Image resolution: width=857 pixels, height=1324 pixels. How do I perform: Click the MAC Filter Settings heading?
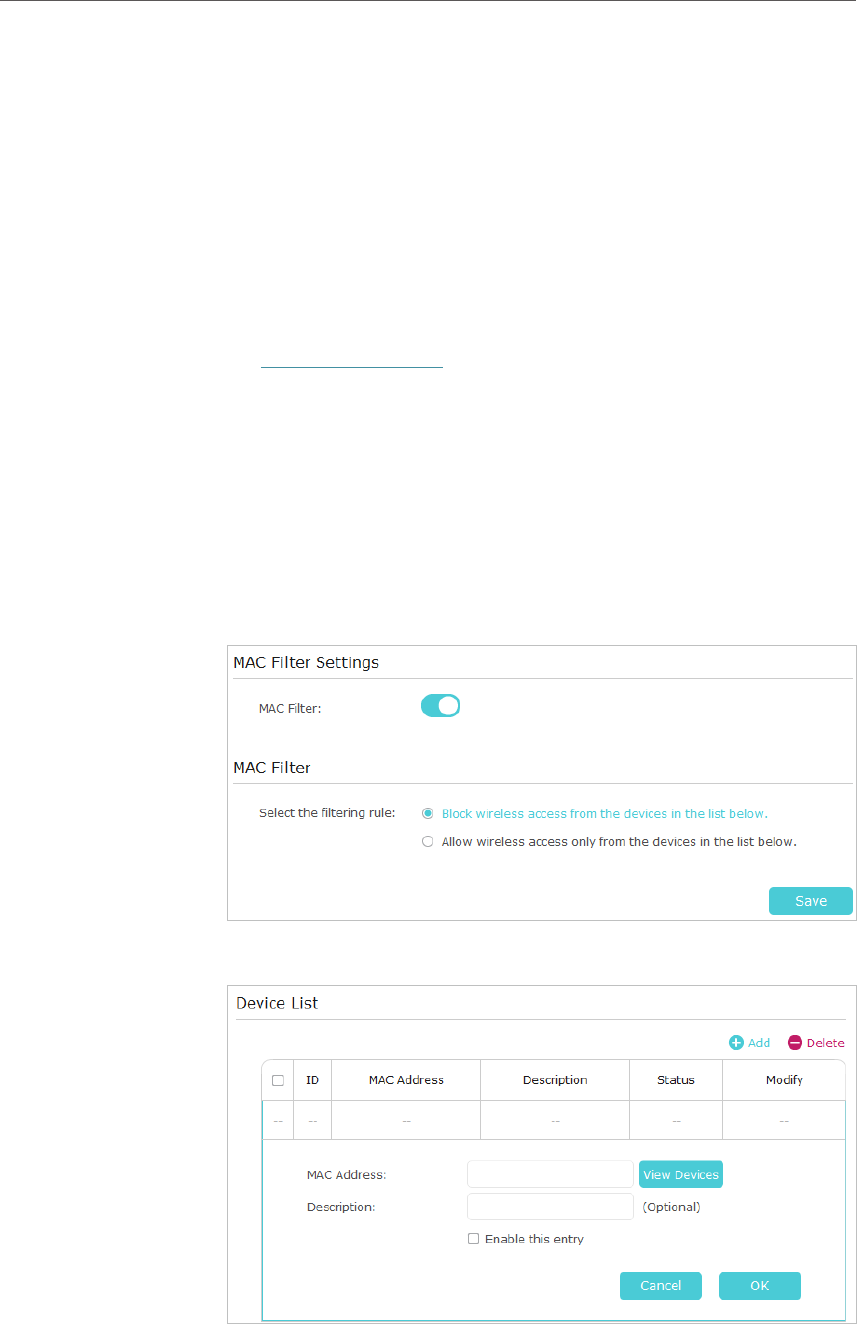(x=306, y=662)
